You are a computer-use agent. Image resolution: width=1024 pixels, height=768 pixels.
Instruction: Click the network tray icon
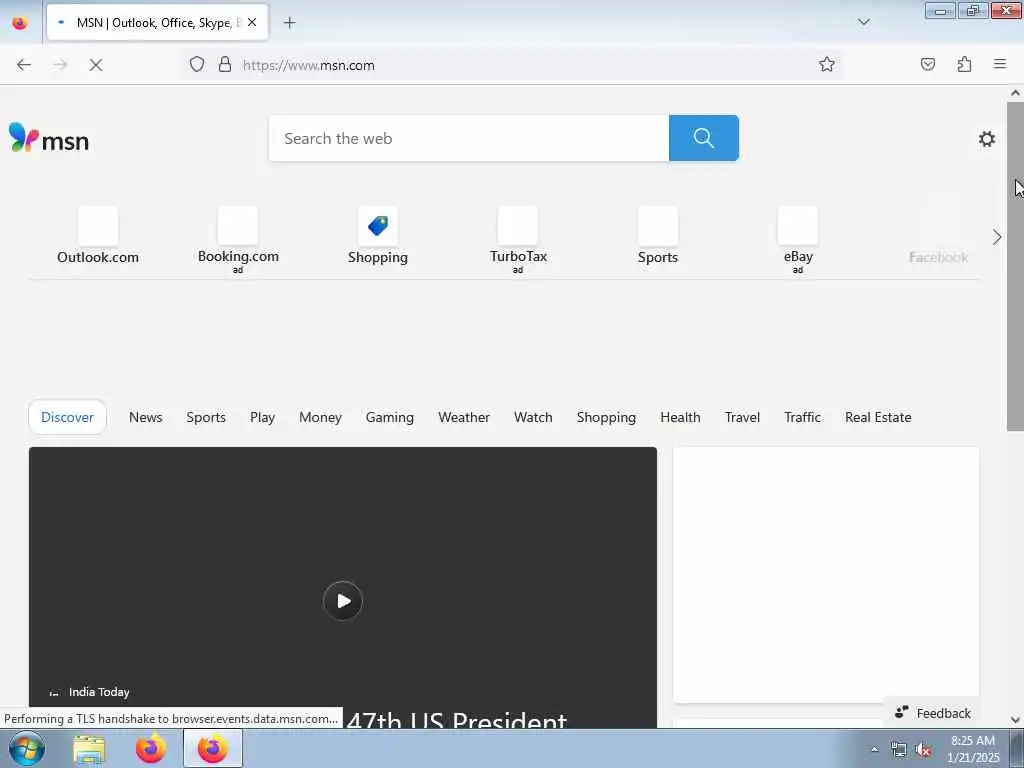point(899,750)
